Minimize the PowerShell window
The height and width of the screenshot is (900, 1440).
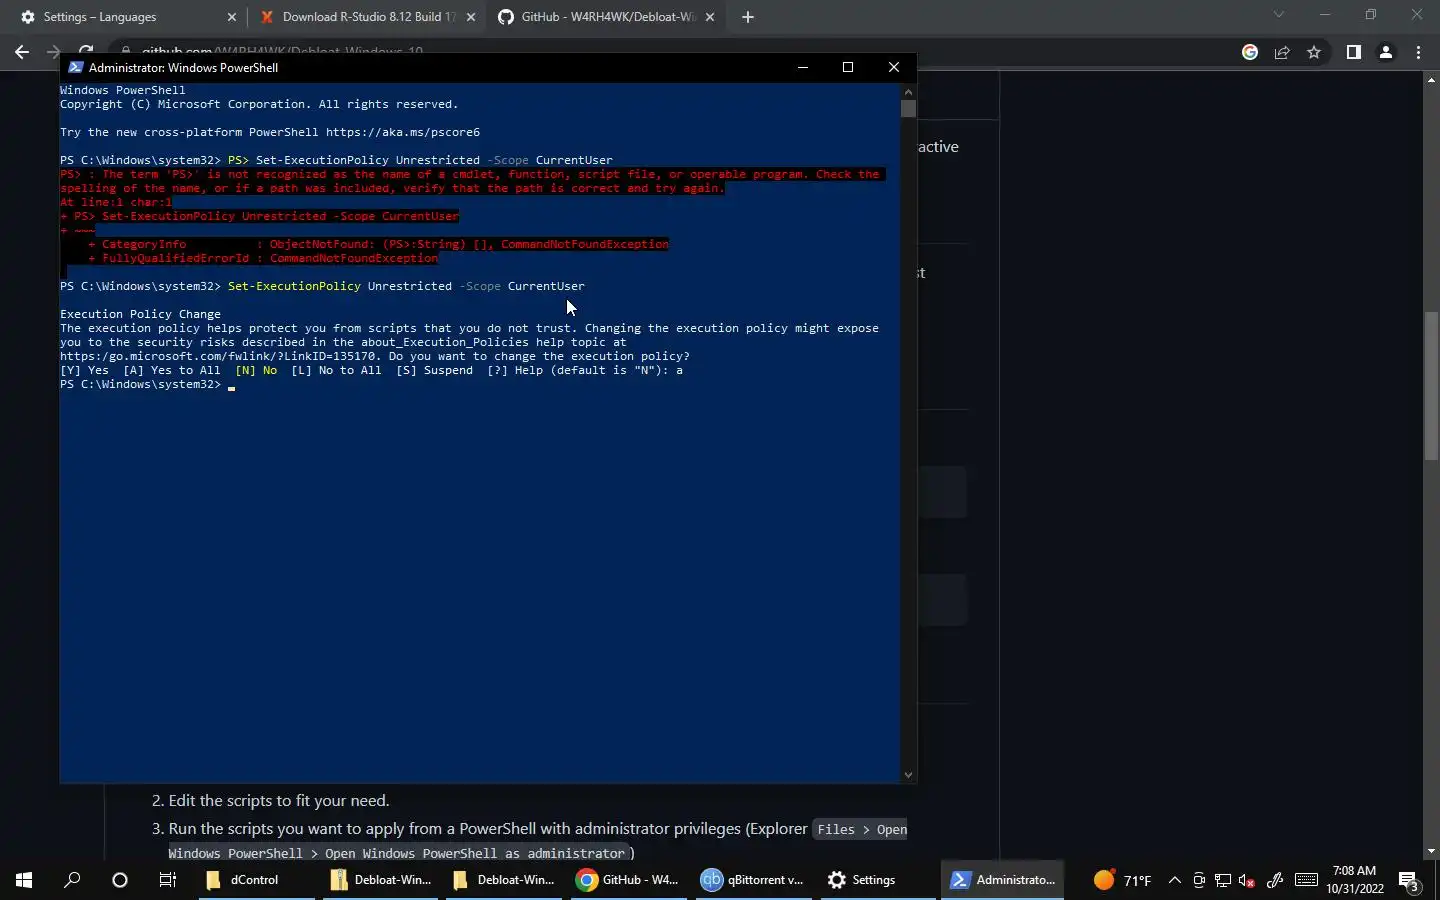[802, 67]
